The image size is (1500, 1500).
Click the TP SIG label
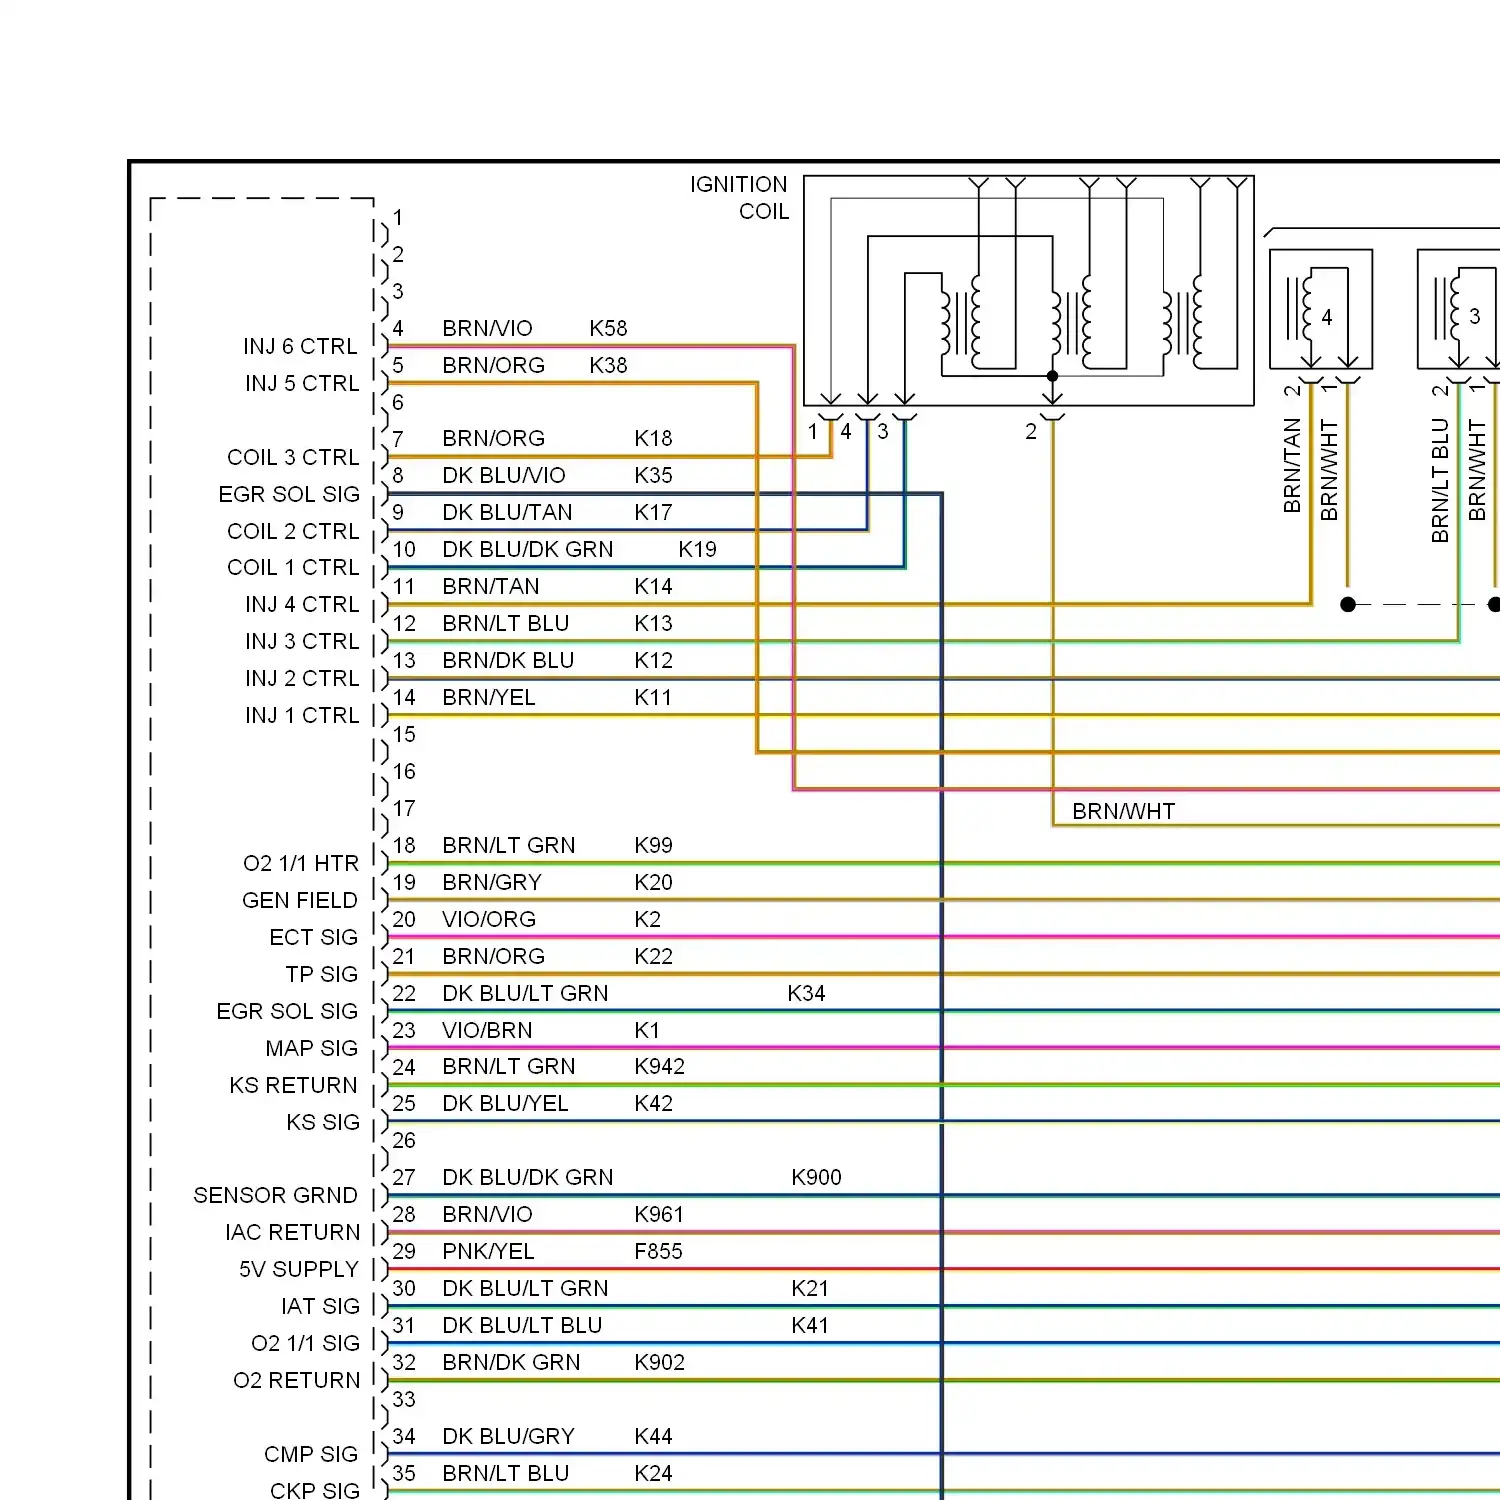click(322, 974)
